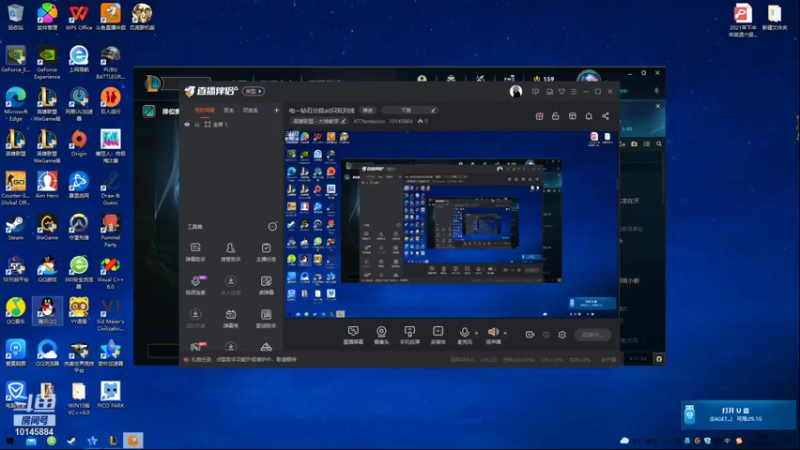Collapse the toolbox panel with the minus icon
The height and width of the screenshot is (450, 800).
272,227
